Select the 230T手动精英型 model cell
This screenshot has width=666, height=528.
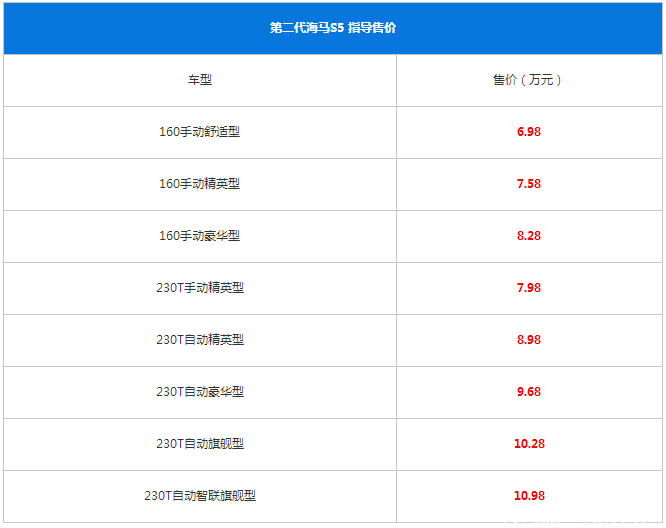(x=200, y=288)
